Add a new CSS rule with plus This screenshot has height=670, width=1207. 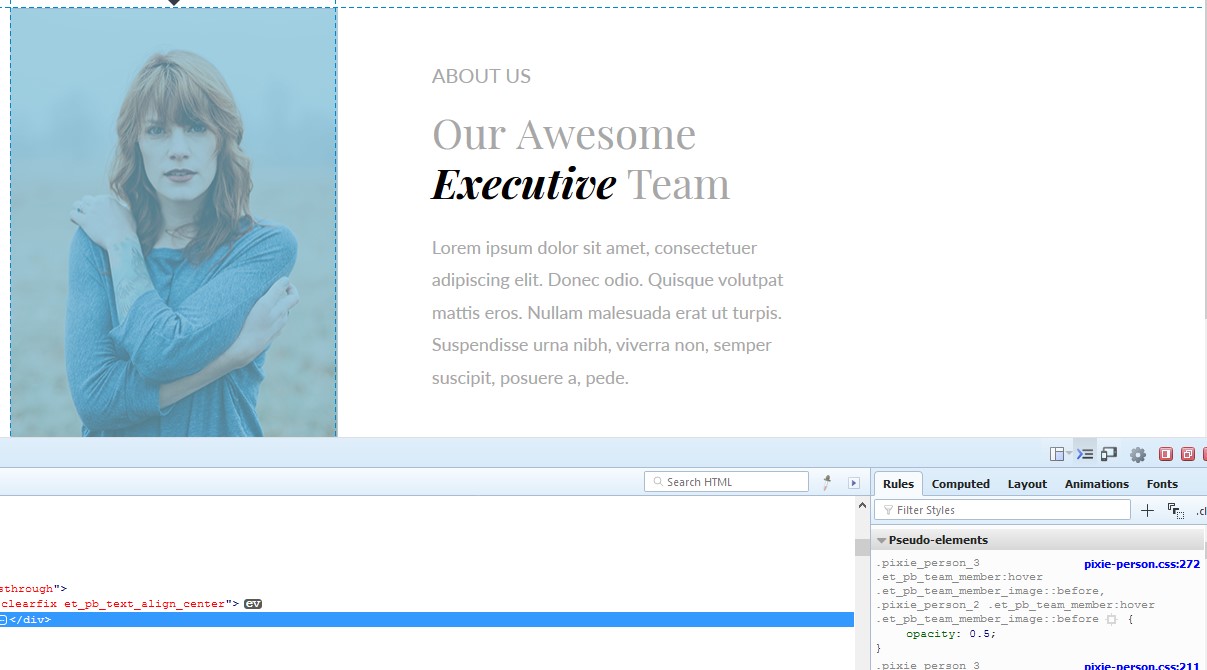click(1147, 511)
